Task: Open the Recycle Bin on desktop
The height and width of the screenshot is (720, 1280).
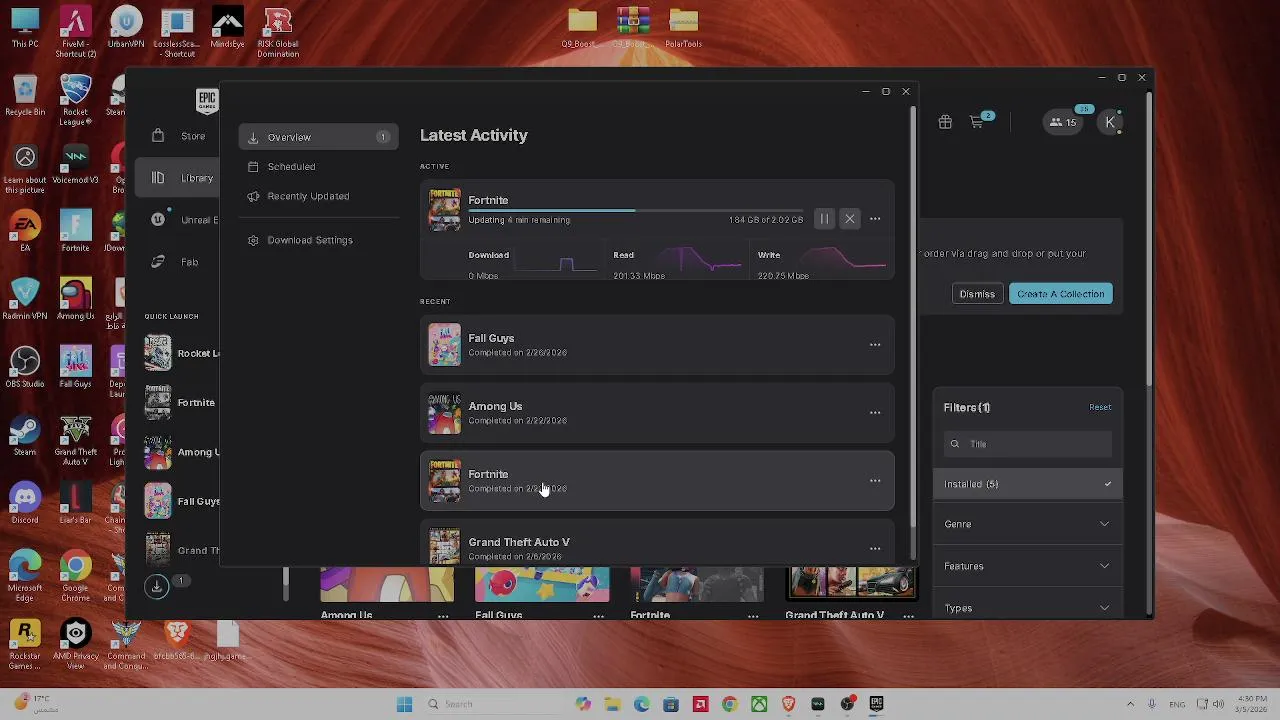Action: pyautogui.click(x=25, y=96)
